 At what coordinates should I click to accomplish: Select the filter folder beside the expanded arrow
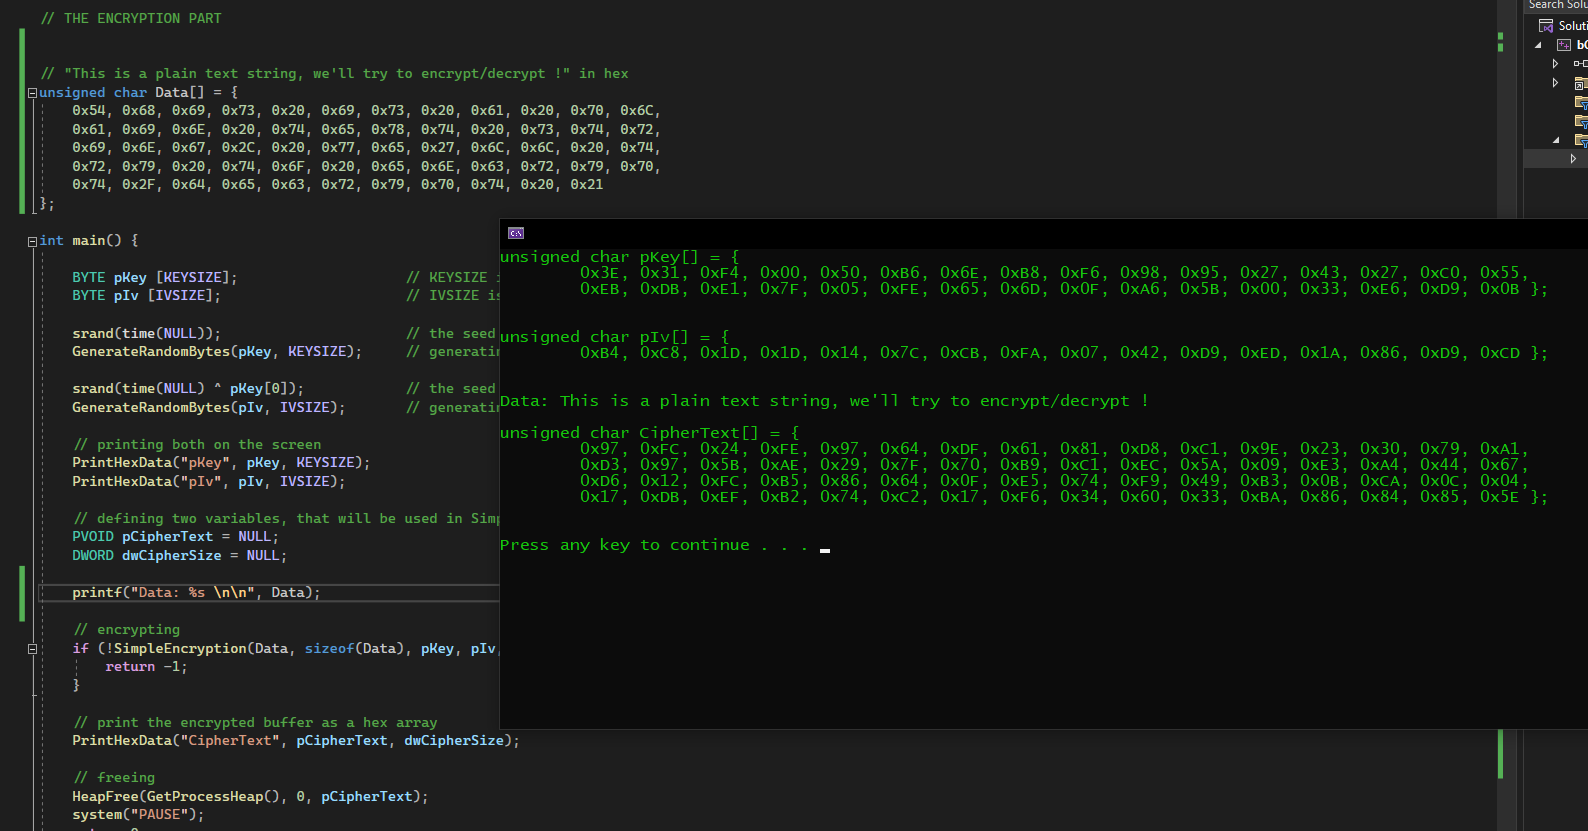[x=1581, y=140]
